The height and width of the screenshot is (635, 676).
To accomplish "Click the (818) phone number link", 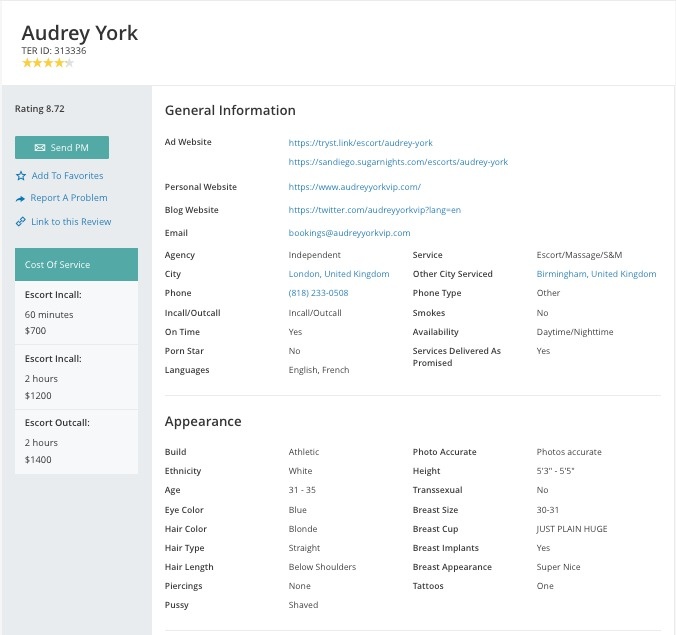I will pyautogui.click(x=318, y=293).
